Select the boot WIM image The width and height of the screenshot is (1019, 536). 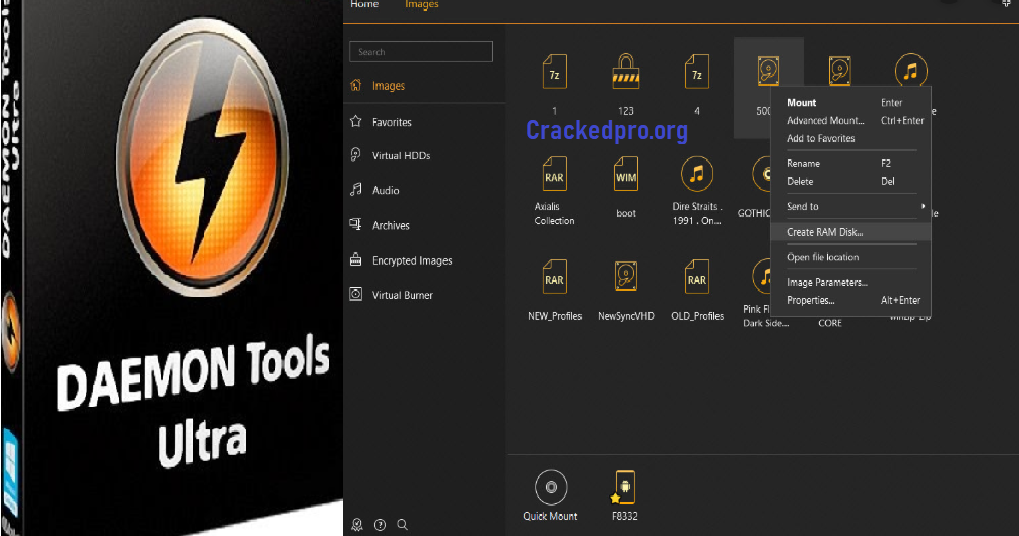coord(626,174)
